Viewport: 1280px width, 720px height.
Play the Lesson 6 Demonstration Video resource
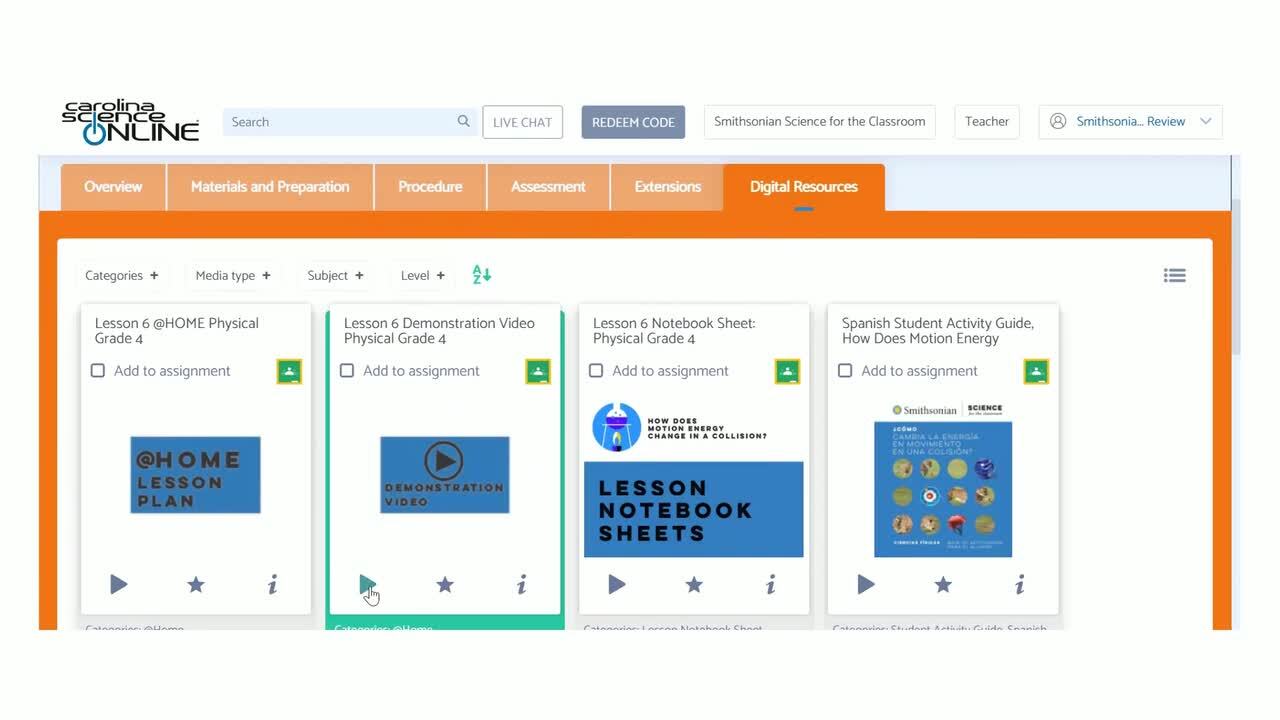click(x=368, y=584)
